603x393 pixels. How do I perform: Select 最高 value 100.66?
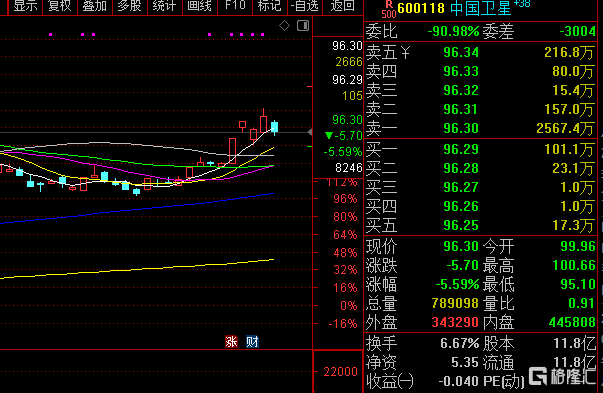[574, 265]
